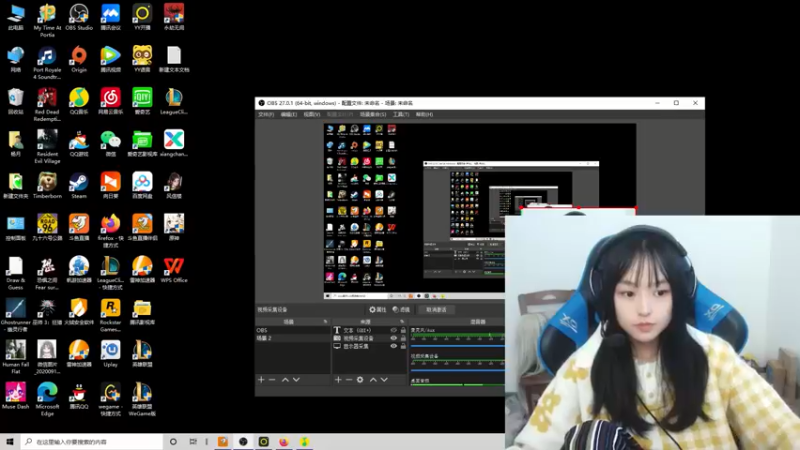Select the OBS scene in the scenes list
The image size is (800, 450).
292,330
